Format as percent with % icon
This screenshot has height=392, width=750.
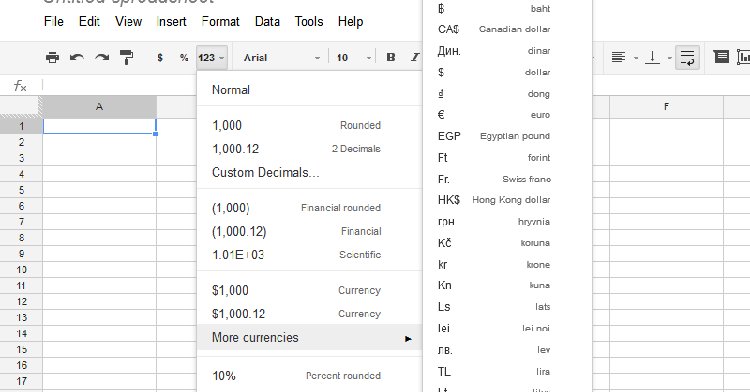click(x=184, y=58)
